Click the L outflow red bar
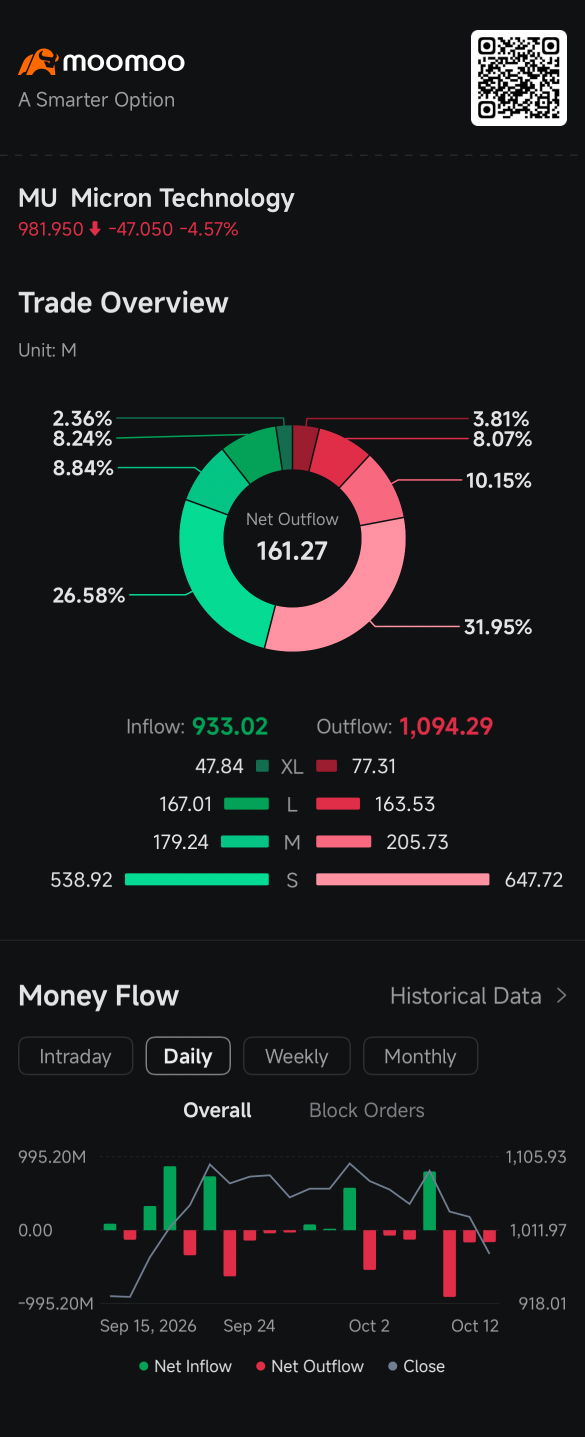This screenshot has height=1437, width=585. pyautogui.click(x=338, y=804)
